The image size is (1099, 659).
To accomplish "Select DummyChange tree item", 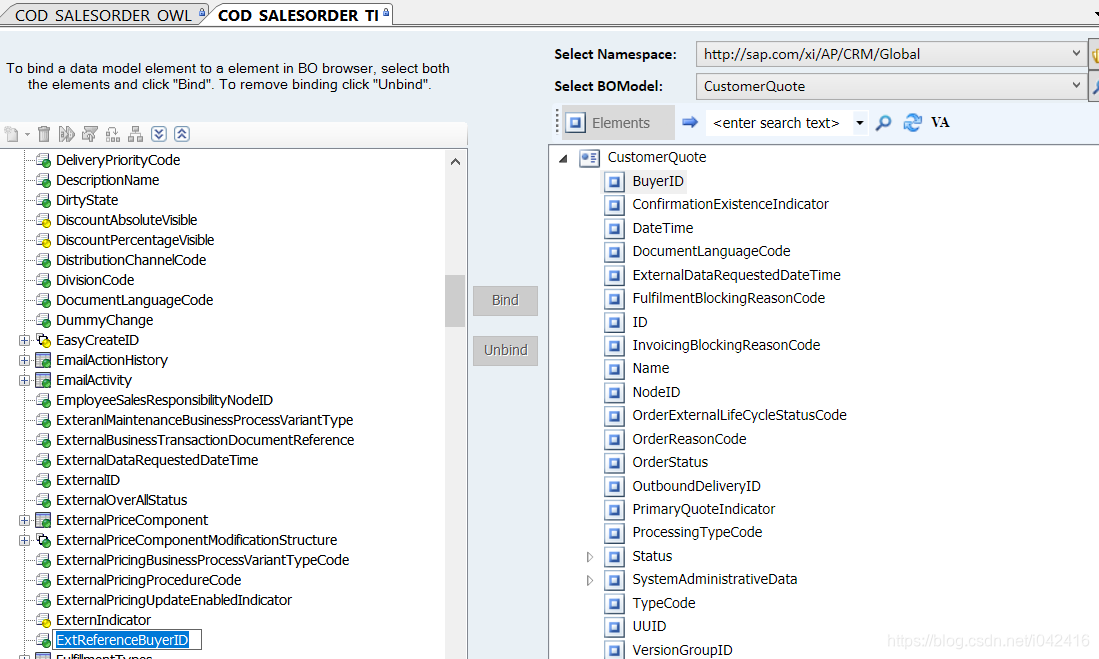I will point(104,320).
